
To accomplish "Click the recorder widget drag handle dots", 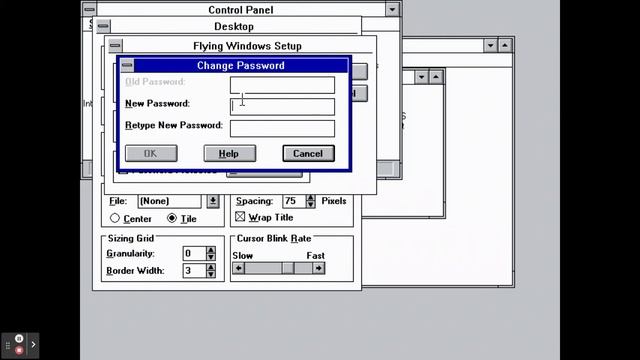I will coord(7,346).
